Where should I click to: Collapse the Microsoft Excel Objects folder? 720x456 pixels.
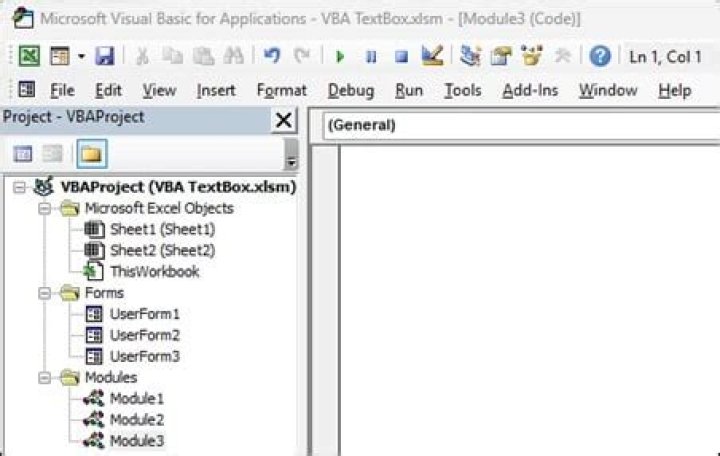click(x=45, y=208)
